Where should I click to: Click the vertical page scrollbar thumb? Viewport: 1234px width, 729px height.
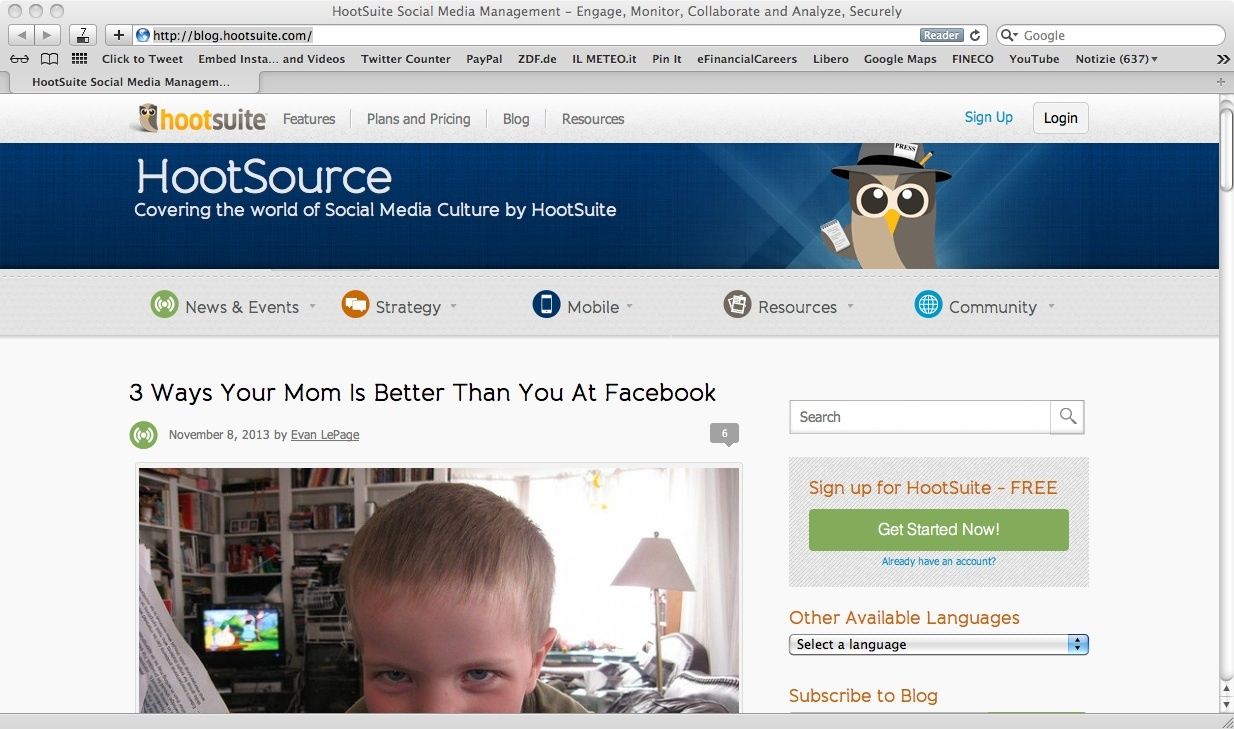click(x=1226, y=148)
